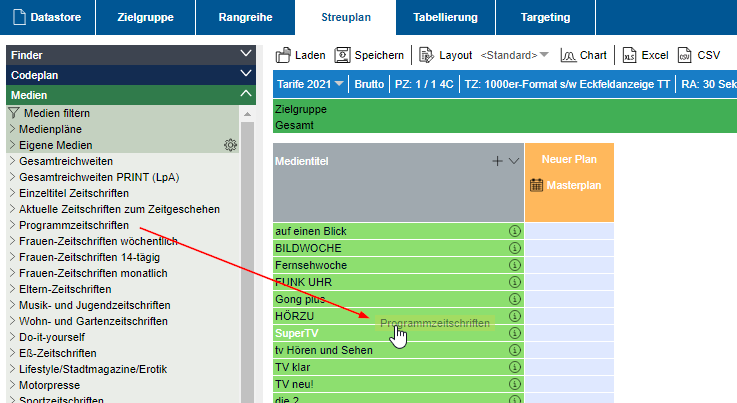Save the plan with the Speichern icon
Image resolution: width=737 pixels, height=403 pixels.
tap(343, 55)
